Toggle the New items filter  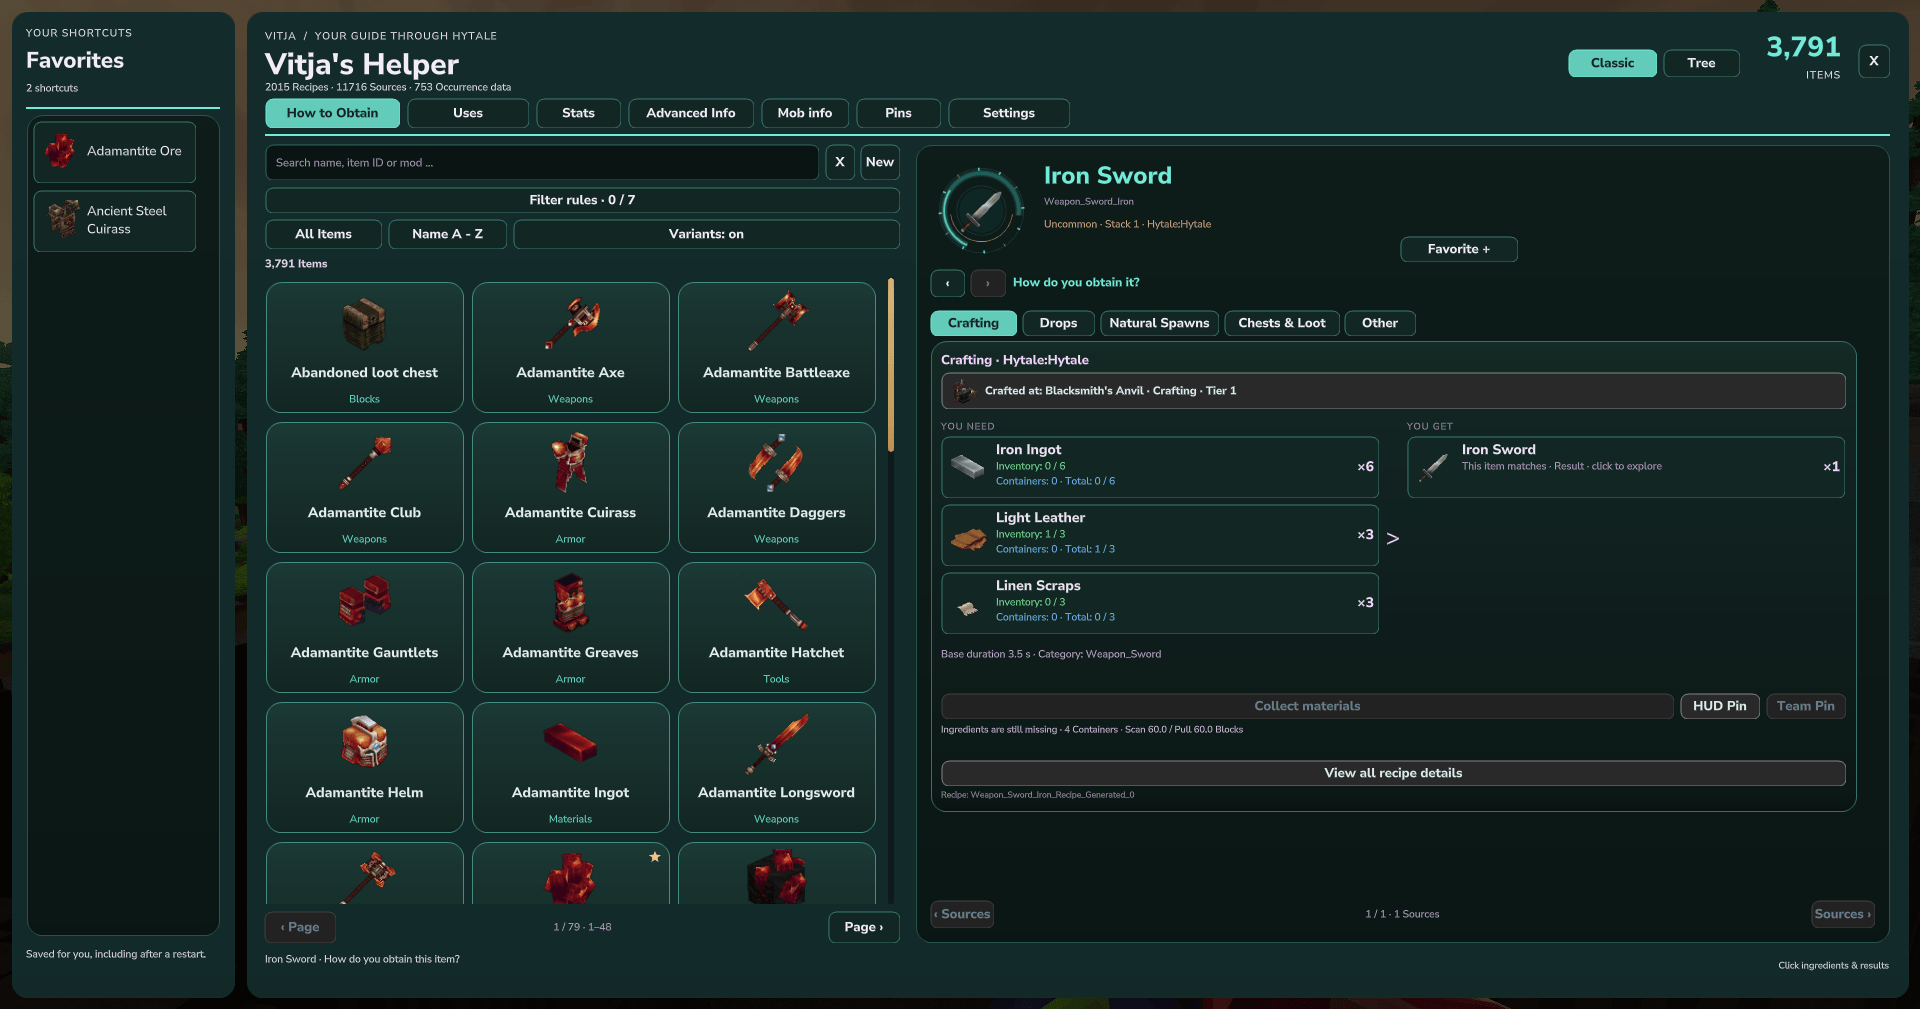[x=880, y=162]
